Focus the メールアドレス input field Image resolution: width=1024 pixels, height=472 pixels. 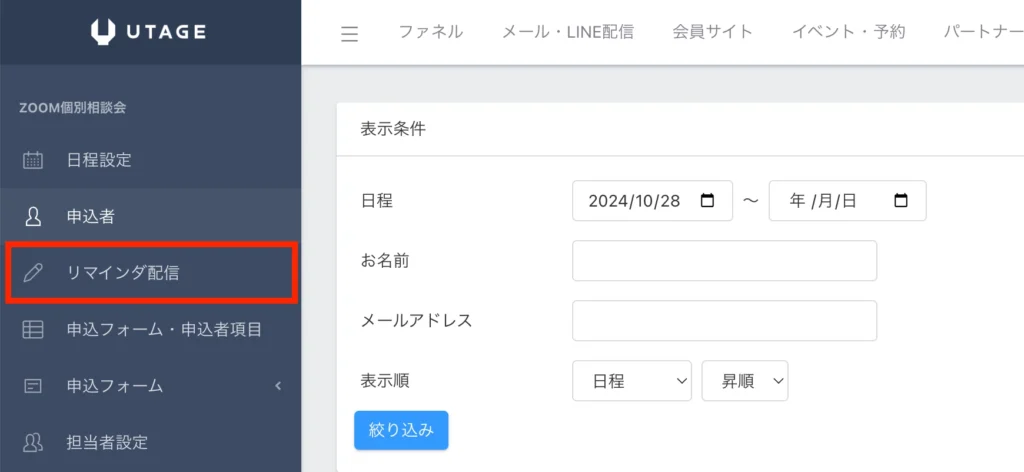(725, 321)
